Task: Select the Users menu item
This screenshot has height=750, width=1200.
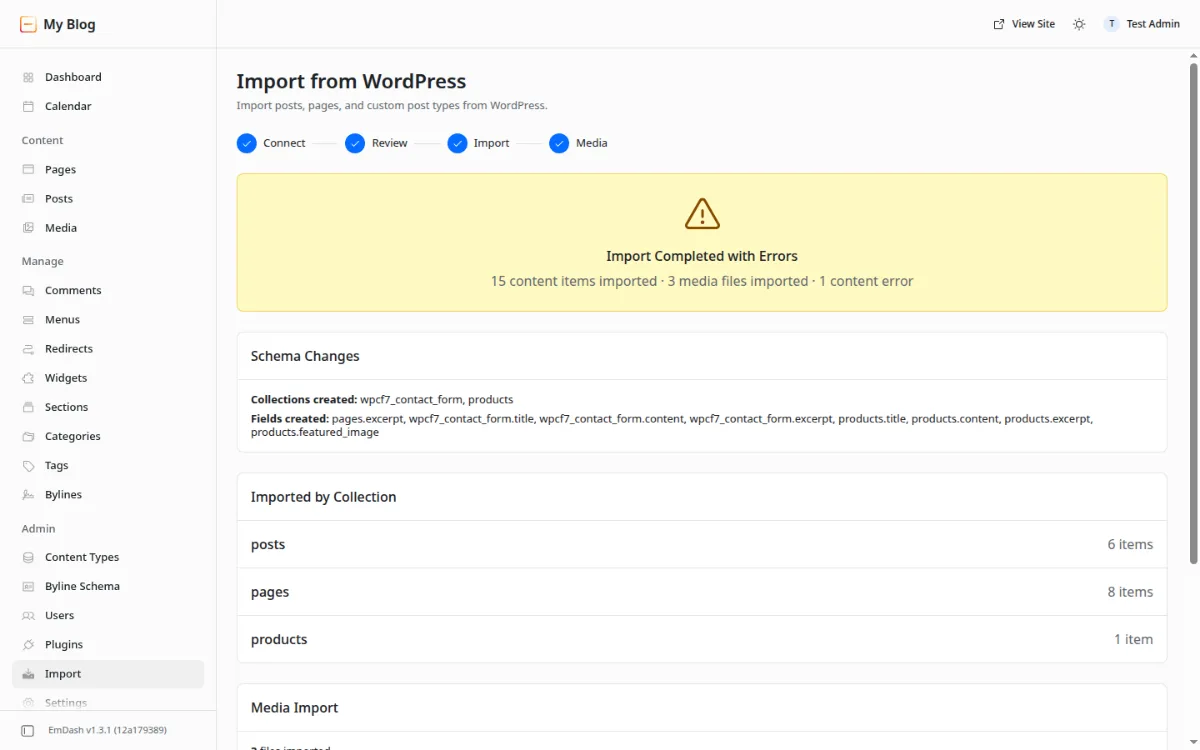Action: [x=108, y=616]
